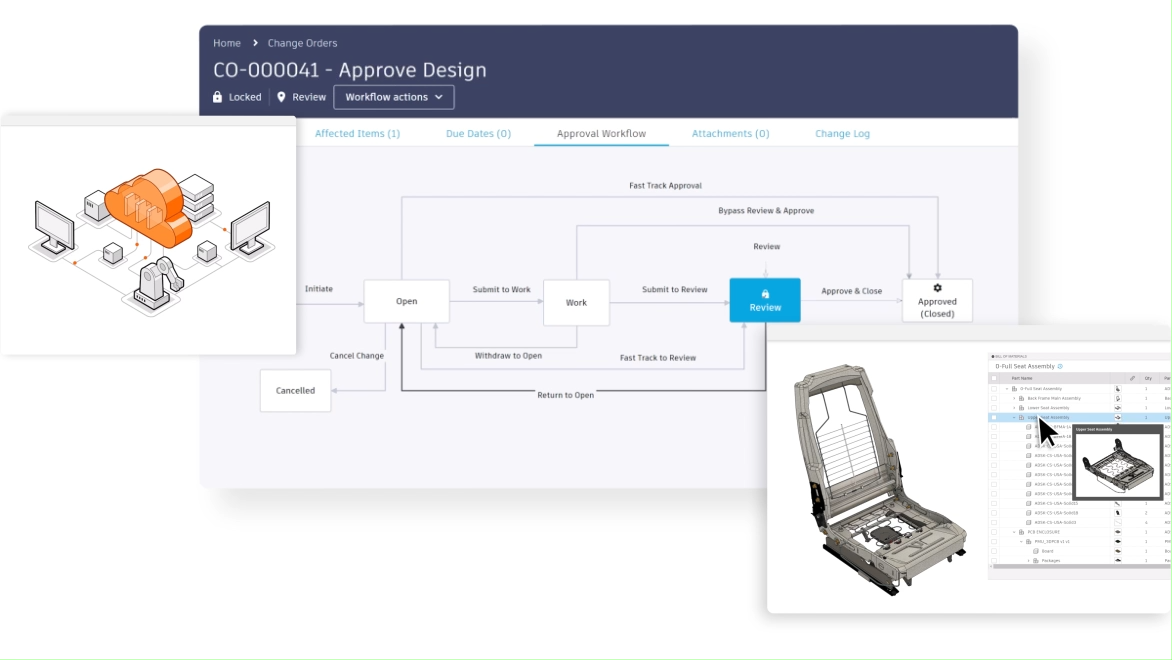Click part preview icon in Lower Seat Assembly row
The image size is (1172, 660).
[x=1118, y=408]
